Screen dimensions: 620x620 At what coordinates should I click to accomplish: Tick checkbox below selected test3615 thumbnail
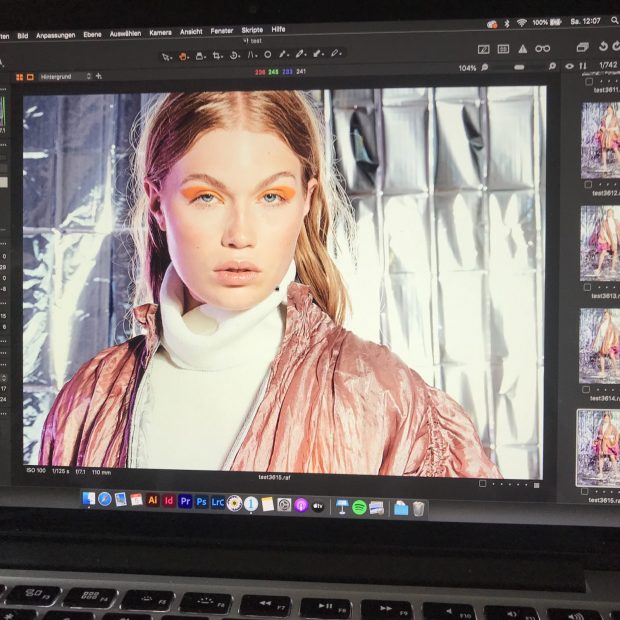[585, 492]
